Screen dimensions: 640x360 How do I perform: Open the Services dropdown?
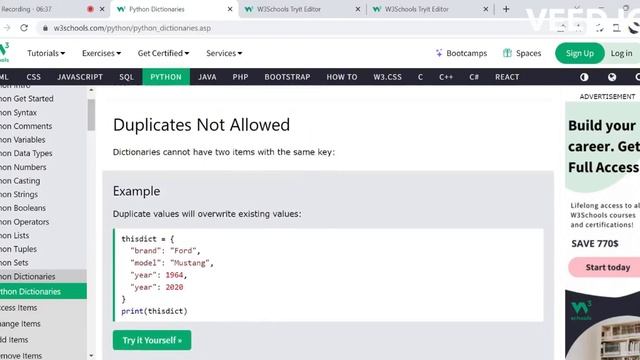(x=224, y=53)
